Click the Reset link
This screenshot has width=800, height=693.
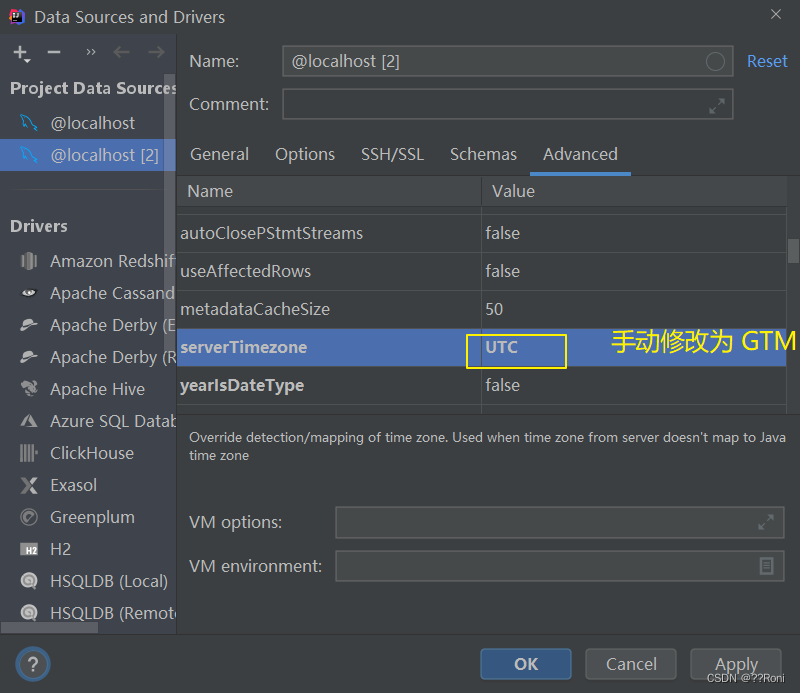pyautogui.click(x=767, y=61)
